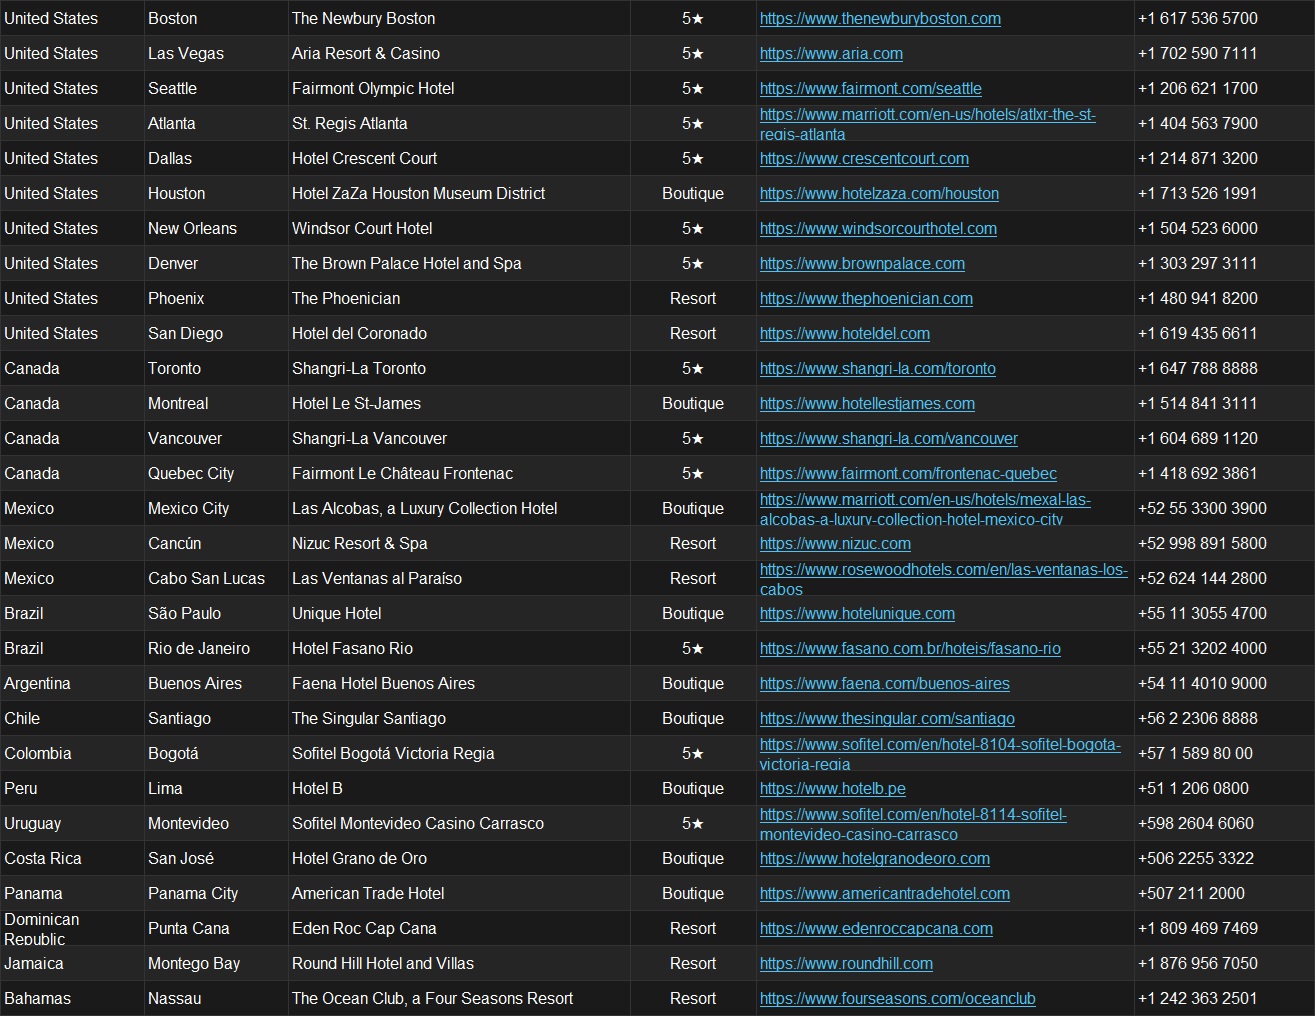This screenshot has width=1315, height=1016.
Task: Click the "Mexico City" cell
Action: (x=216, y=508)
